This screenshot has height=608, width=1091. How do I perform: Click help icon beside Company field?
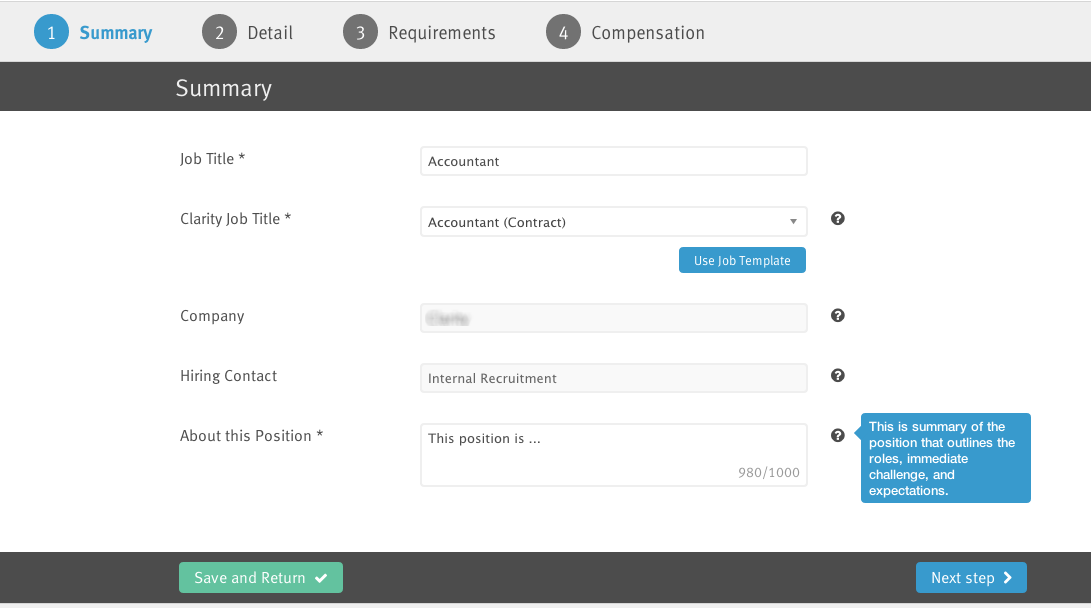pyautogui.click(x=838, y=315)
